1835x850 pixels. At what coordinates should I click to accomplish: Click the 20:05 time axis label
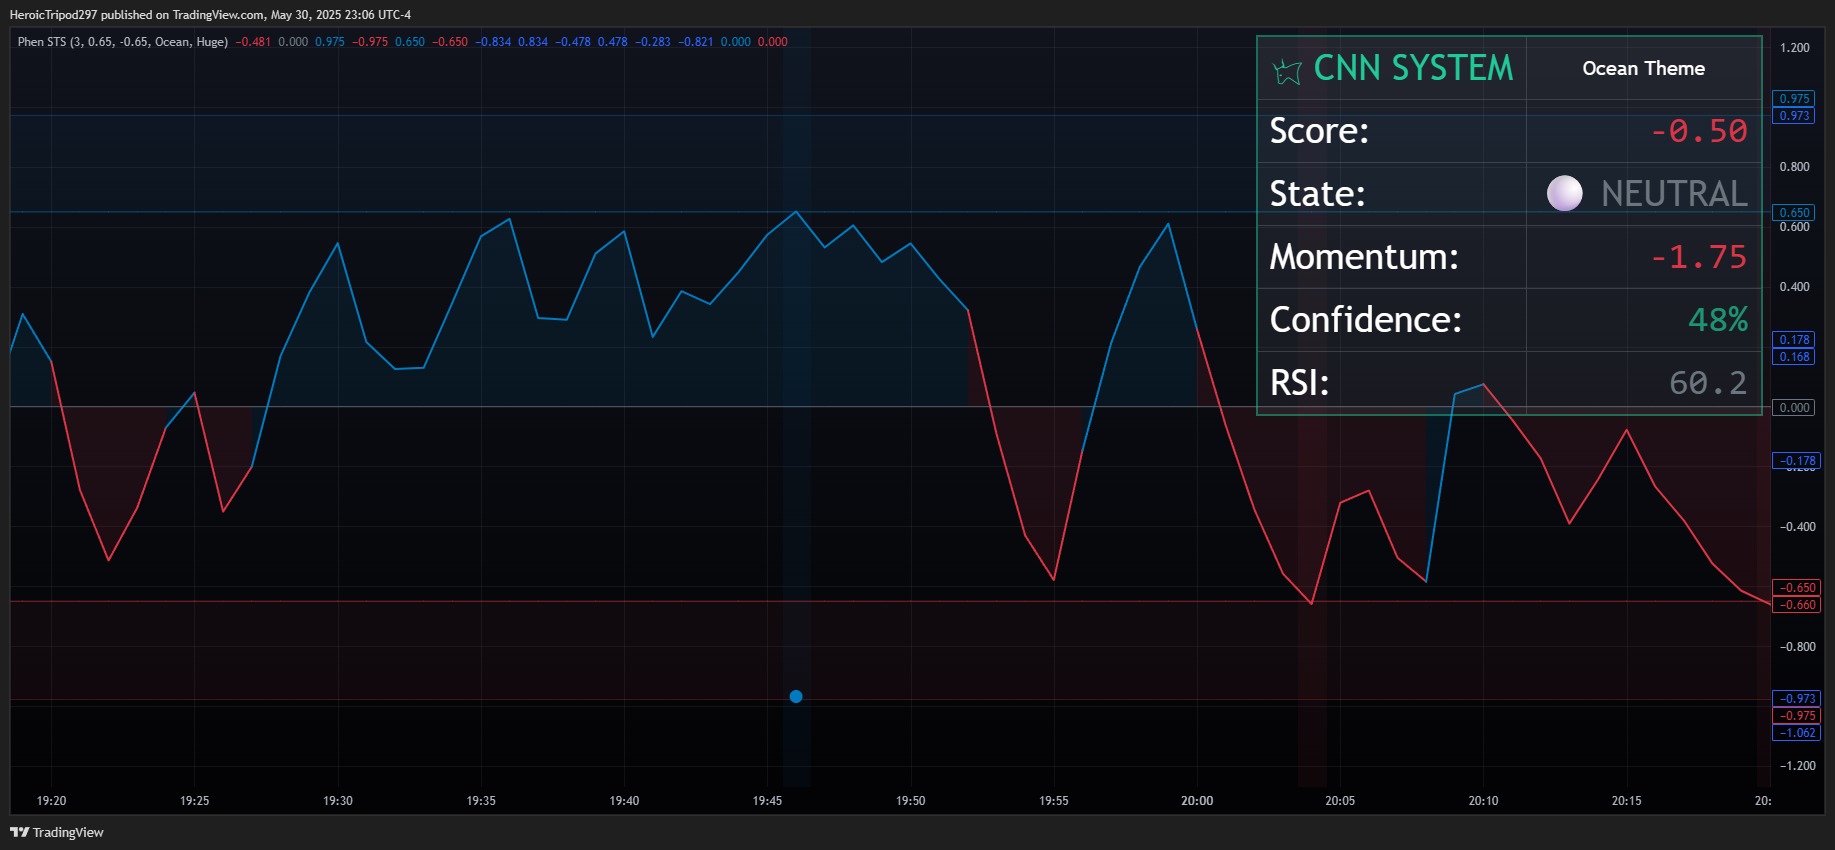pyautogui.click(x=1340, y=801)
